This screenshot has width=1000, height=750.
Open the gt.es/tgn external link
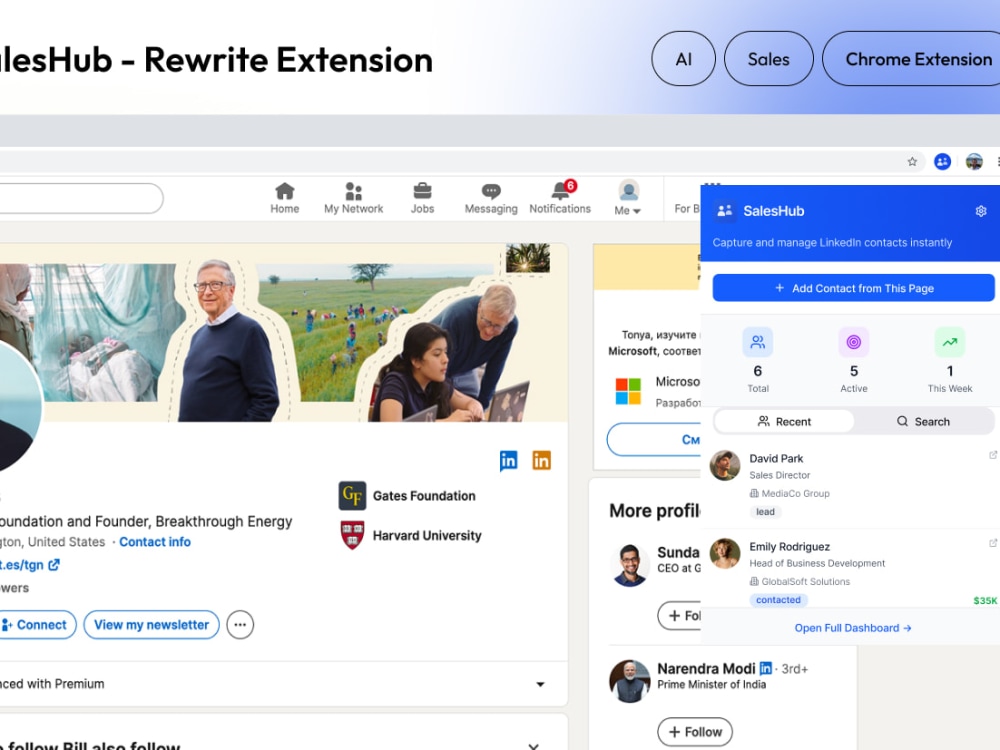tap(29, 565)
